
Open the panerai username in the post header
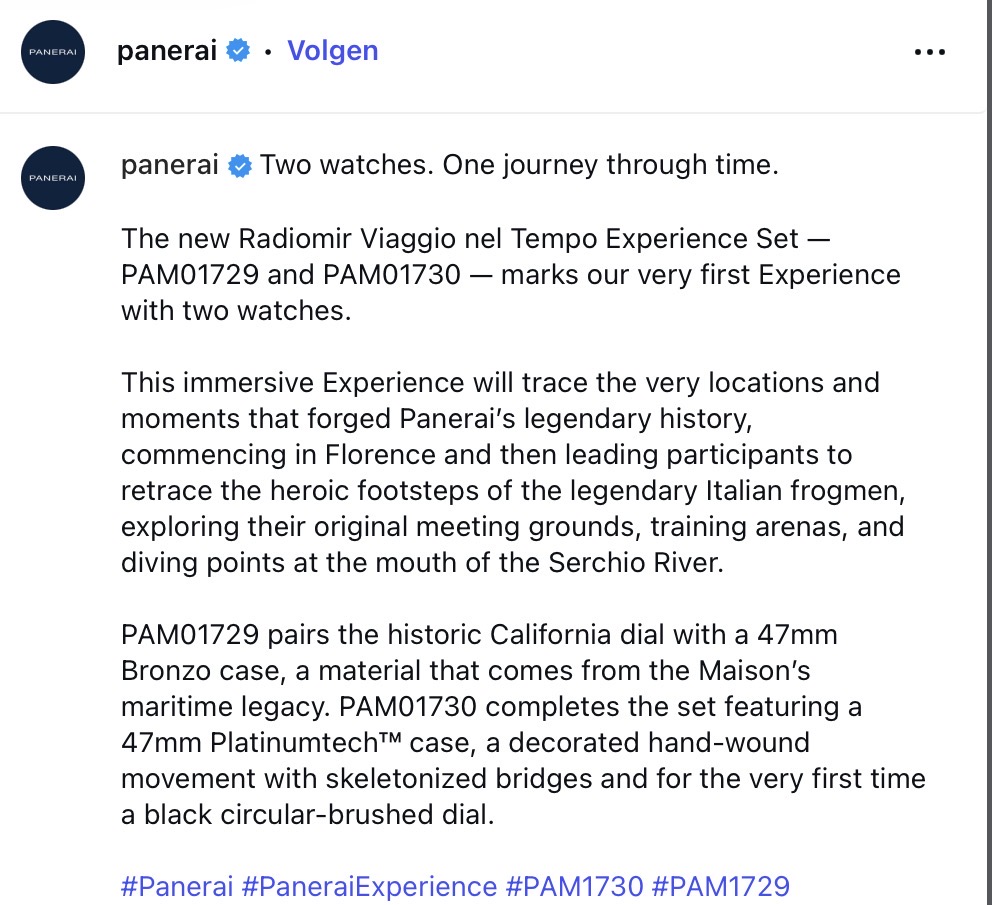pos(167,51)
